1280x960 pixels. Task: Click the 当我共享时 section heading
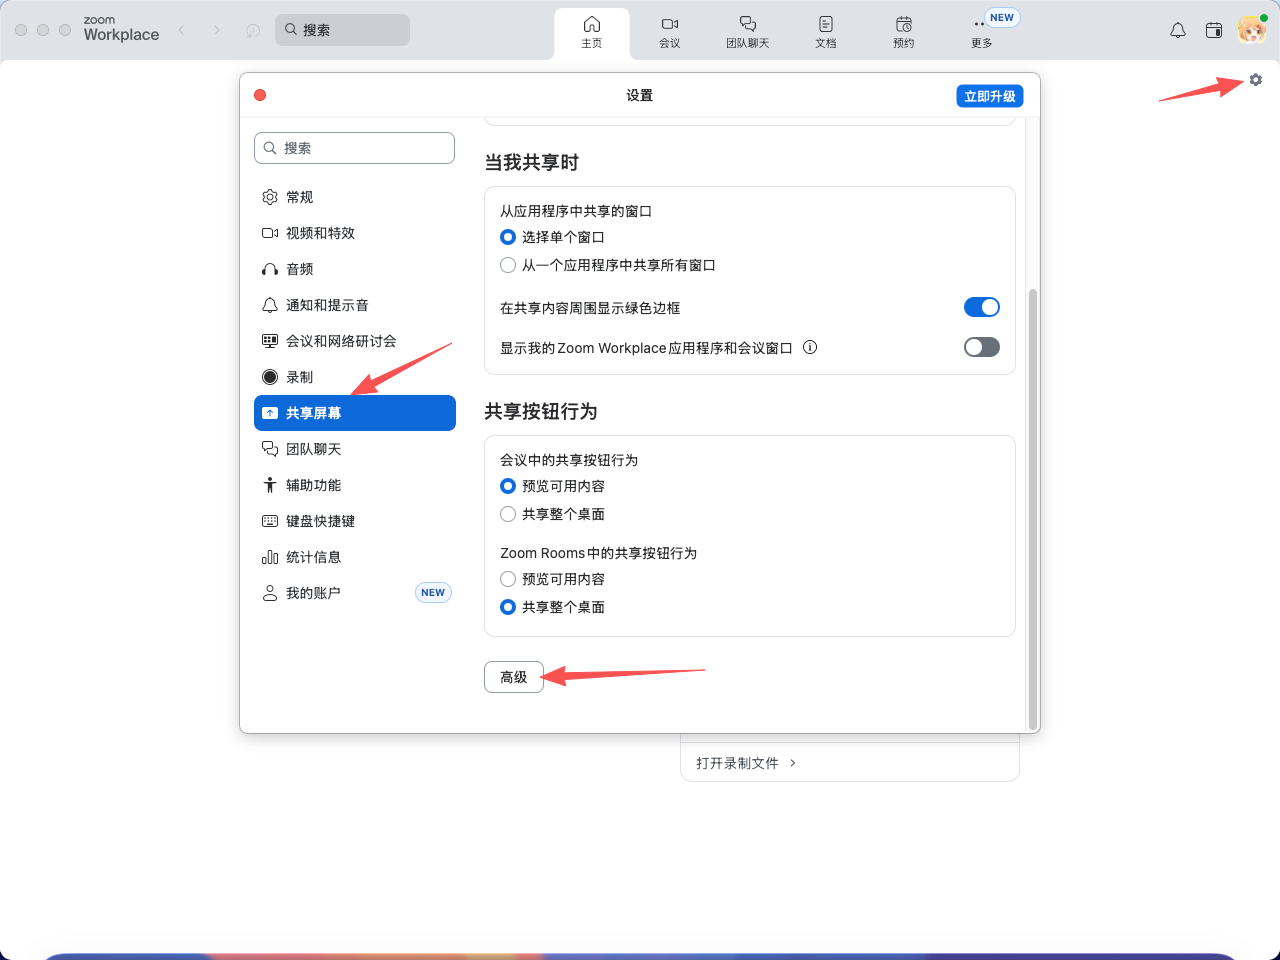click(x=532, y=162)
